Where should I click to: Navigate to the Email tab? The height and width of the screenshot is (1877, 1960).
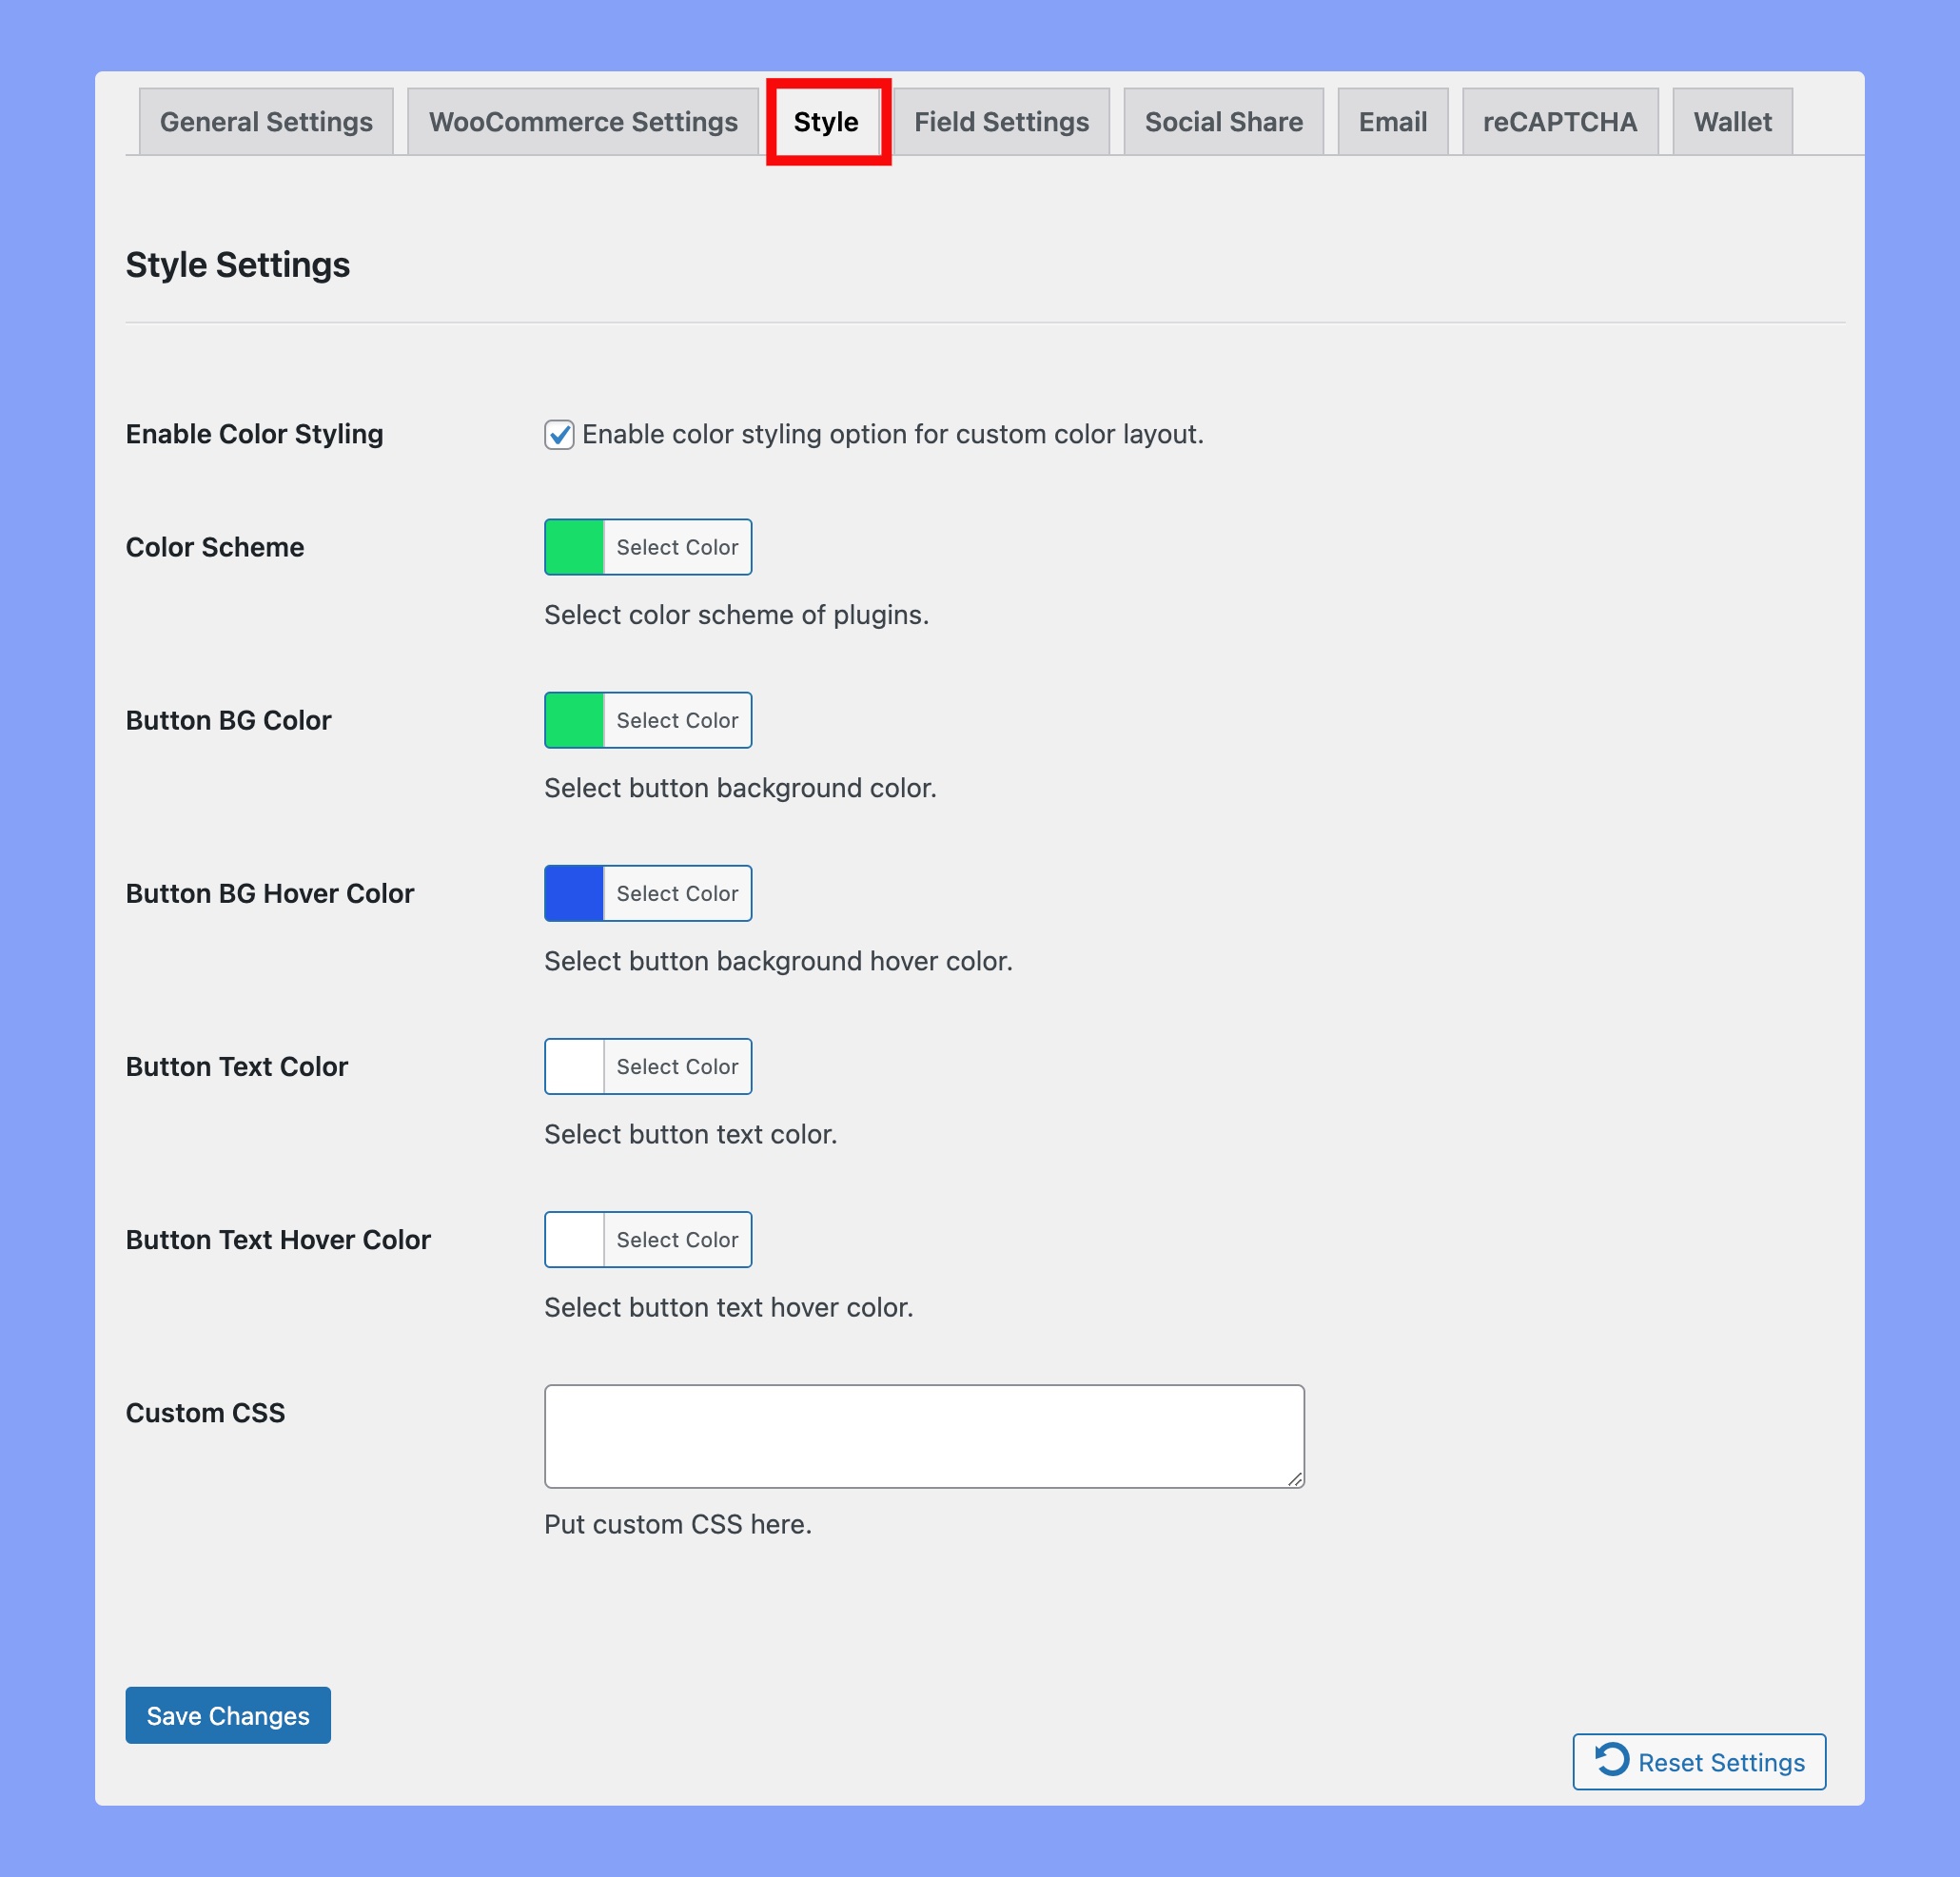[x=1391, y=121]
